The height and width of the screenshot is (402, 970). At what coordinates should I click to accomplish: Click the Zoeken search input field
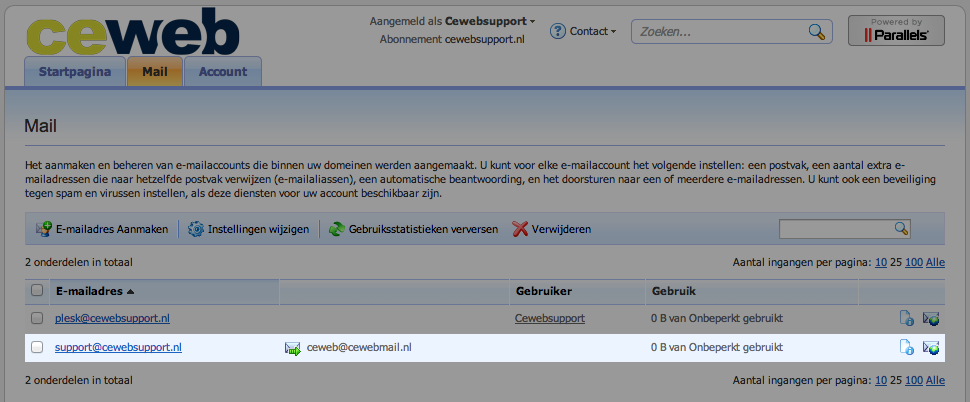coord(722,31)
